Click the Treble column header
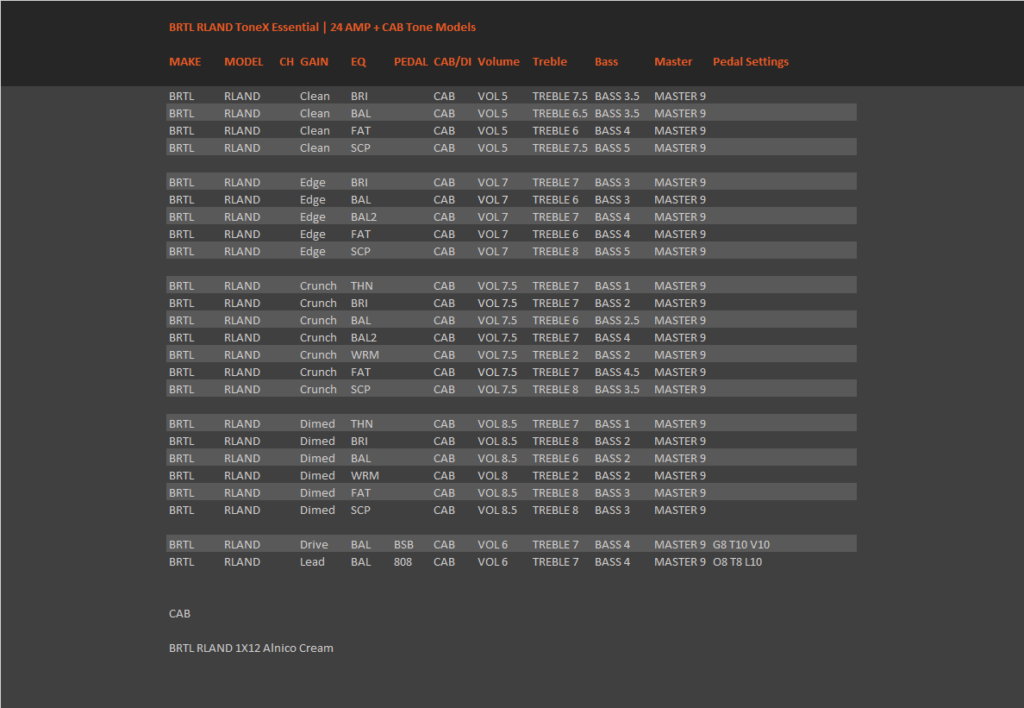 [549, 61]
